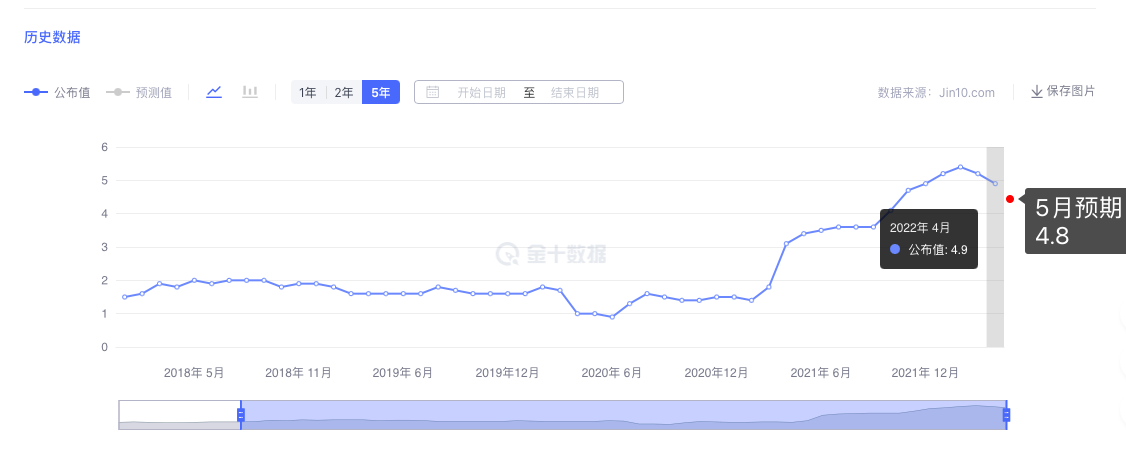
Task: Open the 开始日期 start date picker
Action: 481,92
